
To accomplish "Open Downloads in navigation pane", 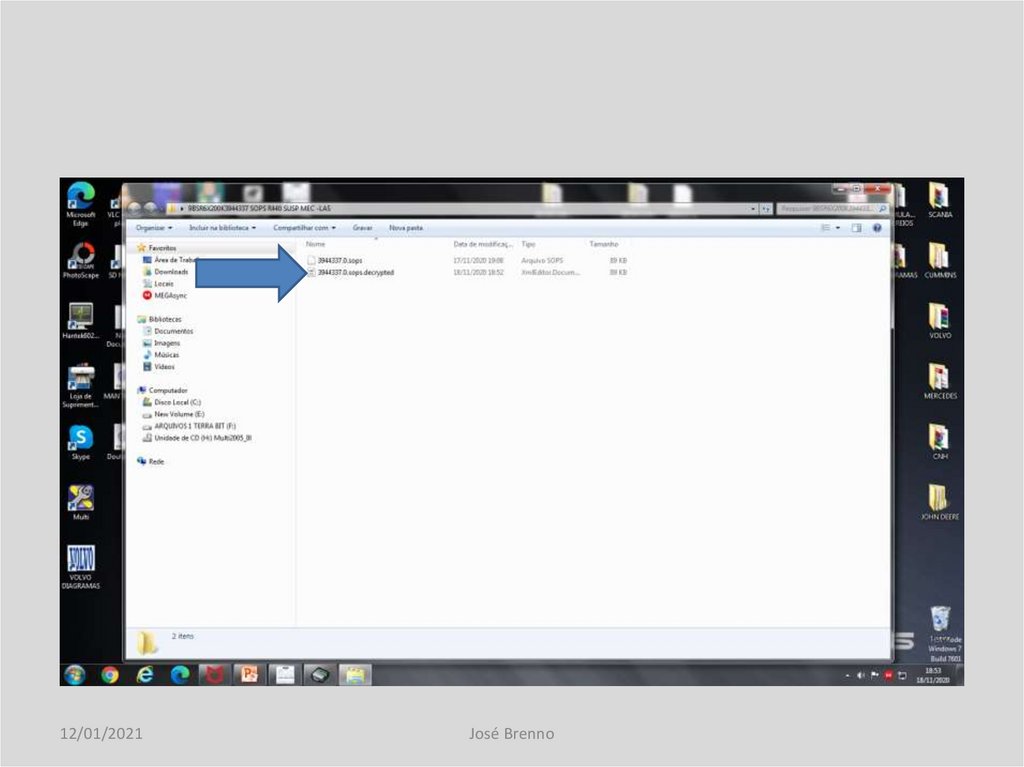I will pyautogui.click(x=166, y=272).
